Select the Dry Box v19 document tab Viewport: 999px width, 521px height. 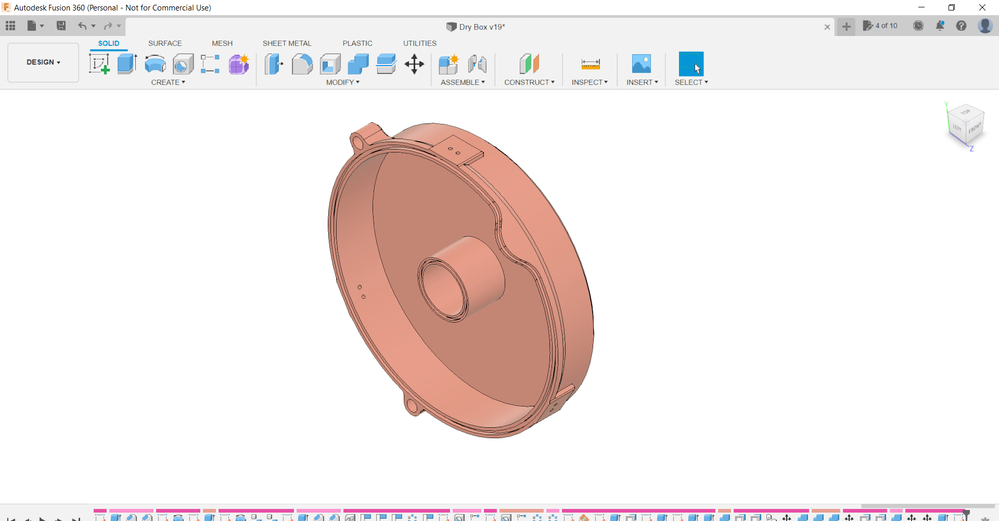(x=475, y=27)
